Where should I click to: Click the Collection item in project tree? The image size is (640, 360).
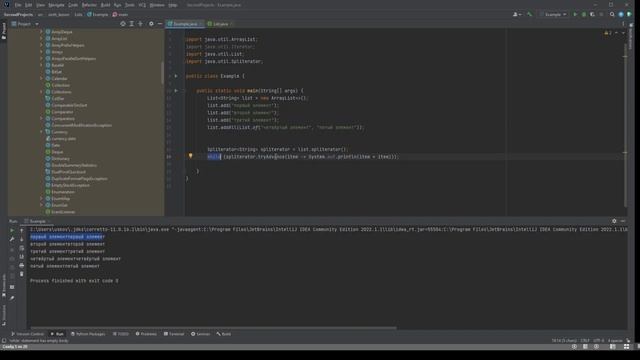60,85
